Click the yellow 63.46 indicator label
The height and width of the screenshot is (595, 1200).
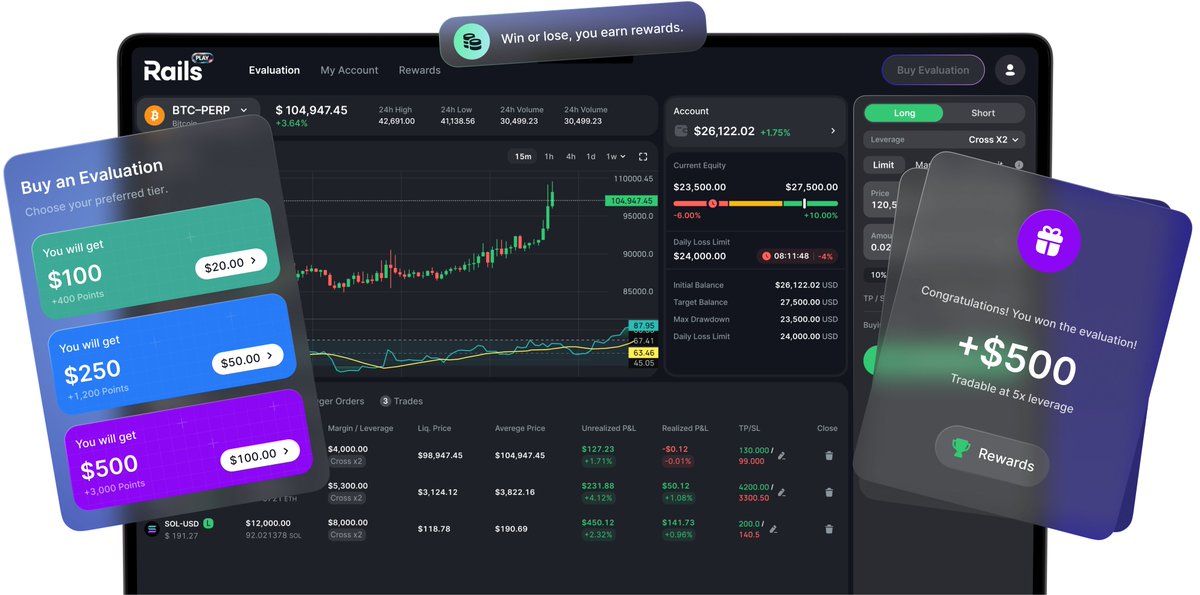coord(643,352)
